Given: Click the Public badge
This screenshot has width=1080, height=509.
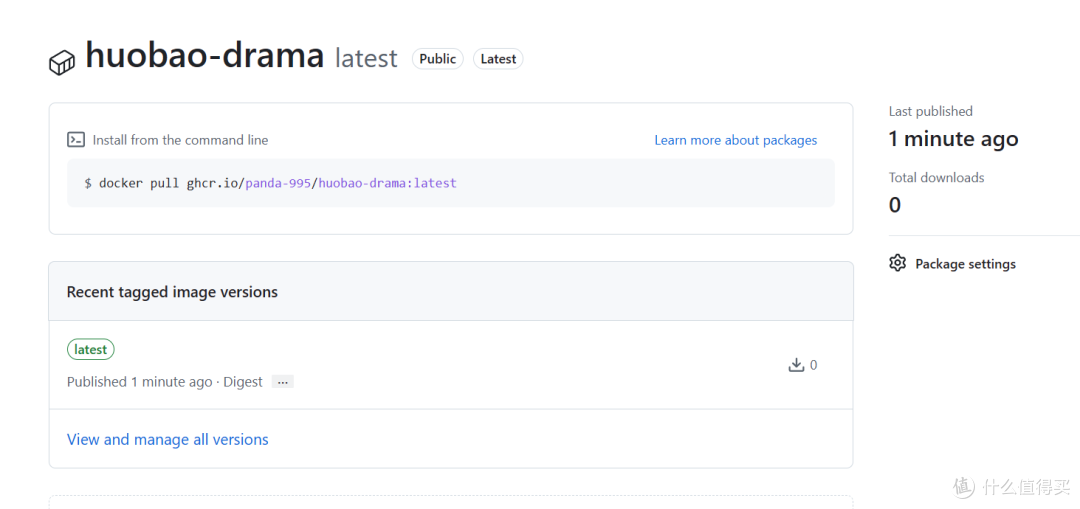Looking at the screenshot, I should click(x=437, y=59).
